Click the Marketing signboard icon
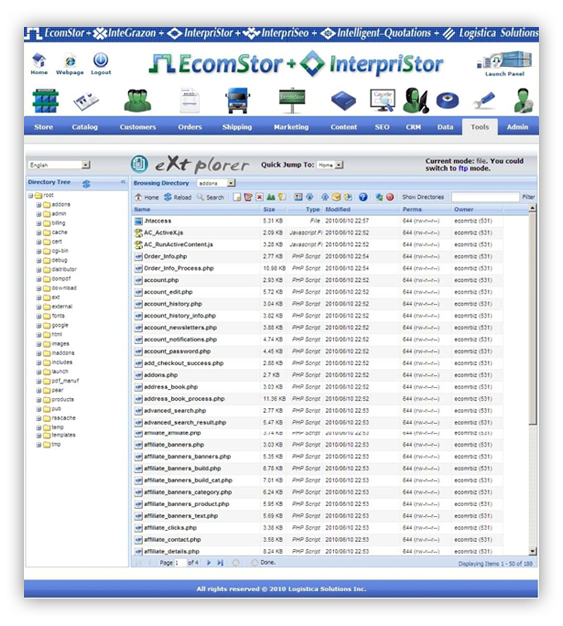Image resolution: width=563 pixels, height=626 pixels. pos(292,100)
